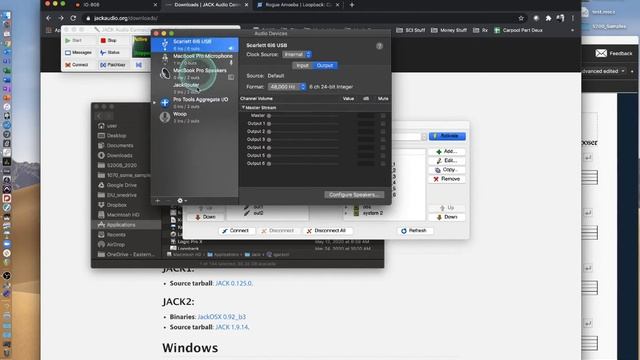Viewport: 640px width, 360px height.
Task: Open JACK Messages window
Action: tap(78, 53)
